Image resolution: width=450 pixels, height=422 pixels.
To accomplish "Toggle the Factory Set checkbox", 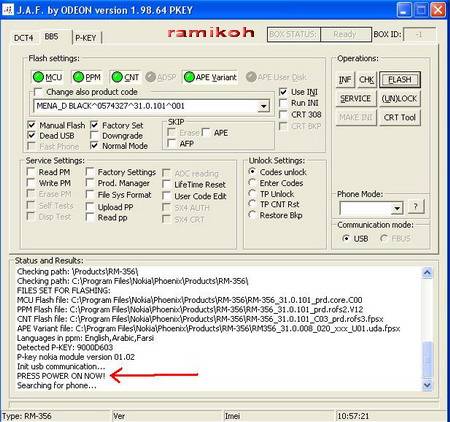I will pos(94,125).
